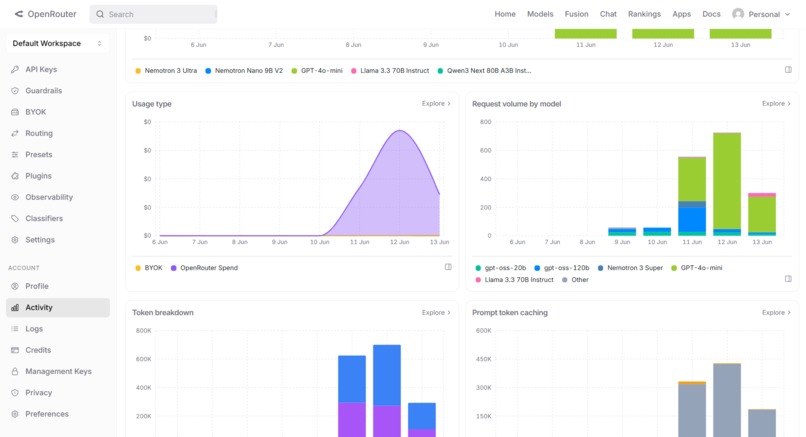Click the "Token breakdown" heading
The height and width of the screenshot is (437, 806).
coord(163,313)
